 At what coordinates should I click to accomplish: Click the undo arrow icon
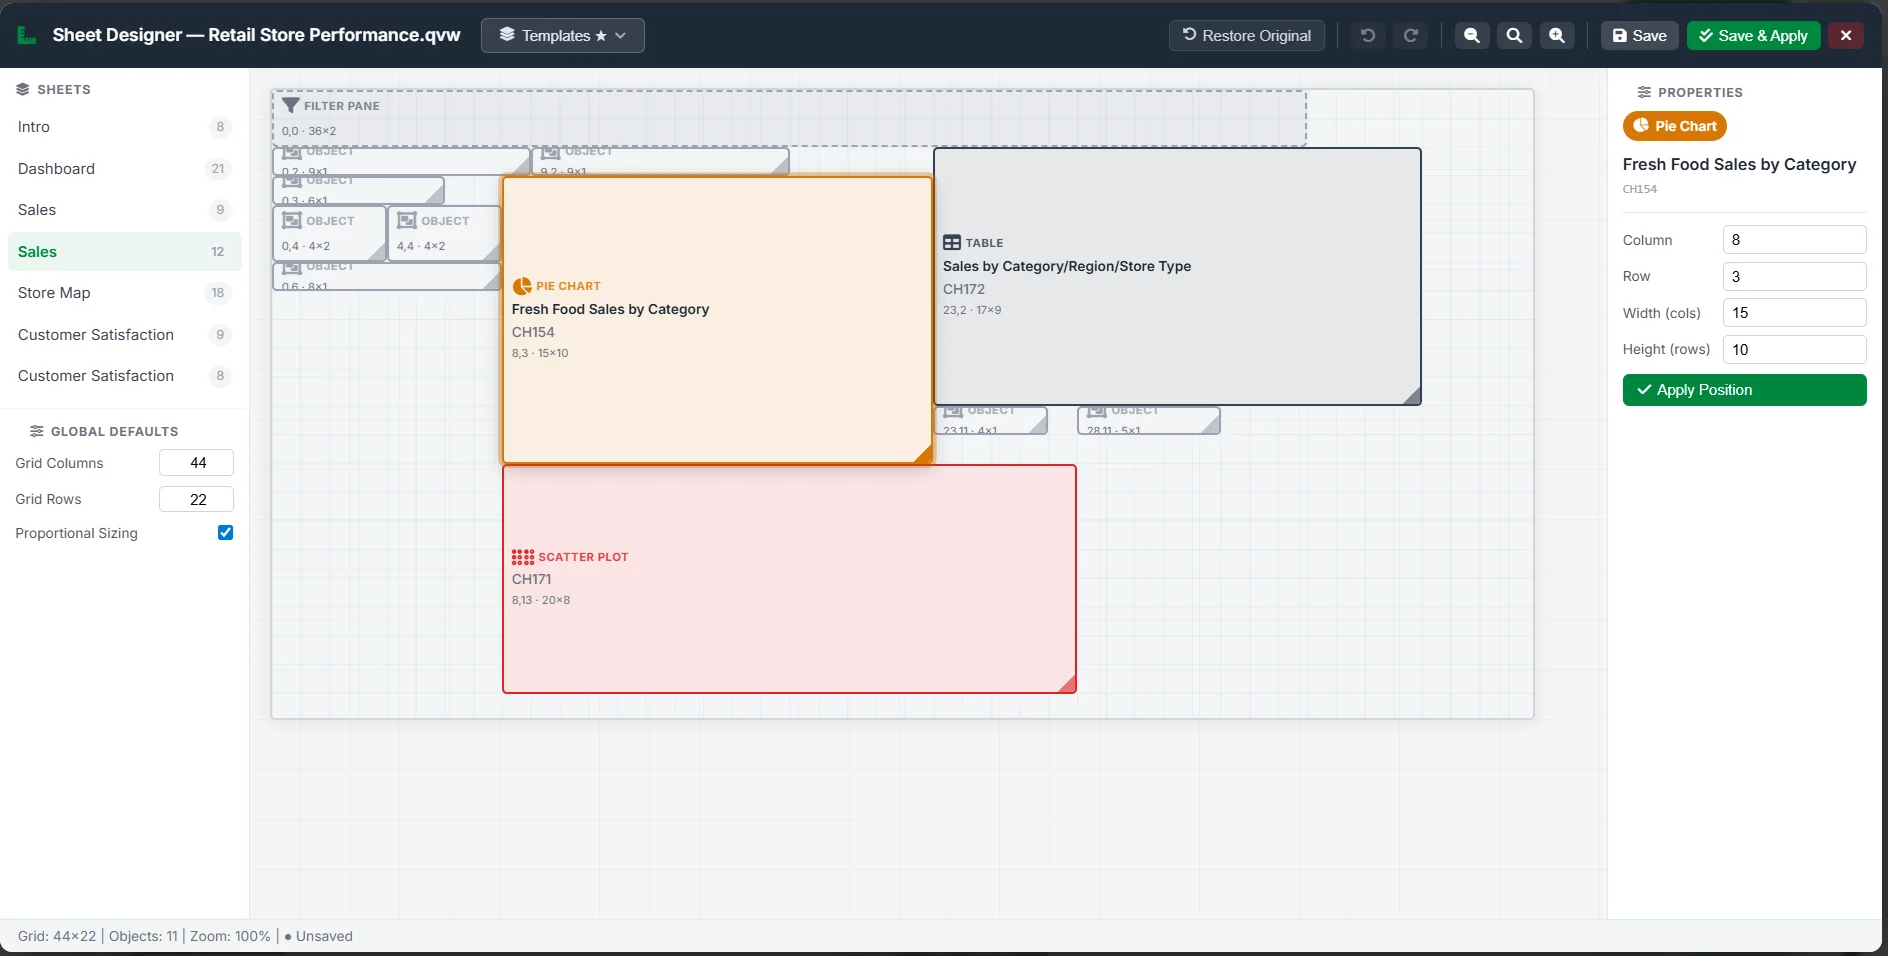[1368, 36]
